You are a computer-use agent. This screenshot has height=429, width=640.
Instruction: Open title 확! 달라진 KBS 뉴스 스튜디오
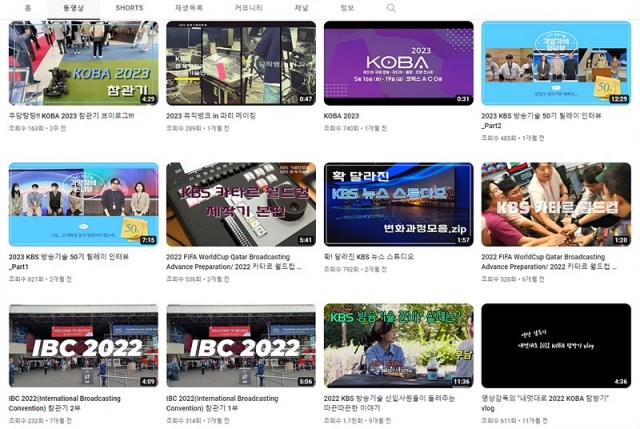pyautogui.click(x=369, y=257)
